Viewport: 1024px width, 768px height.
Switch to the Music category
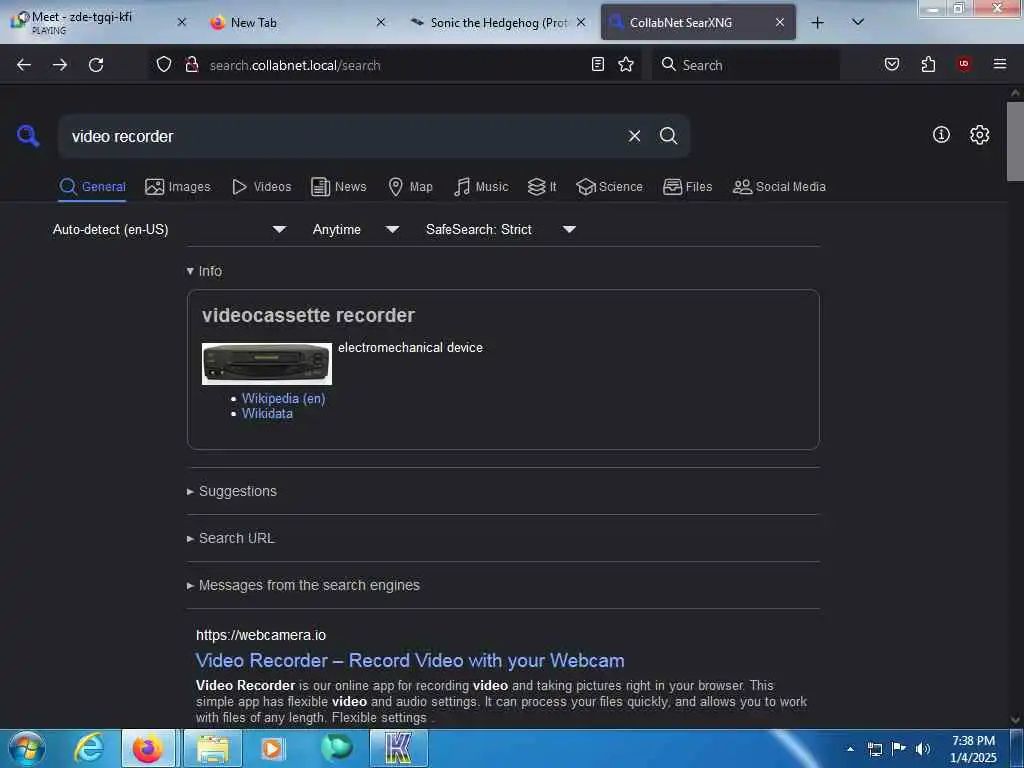tap(481, 187)
